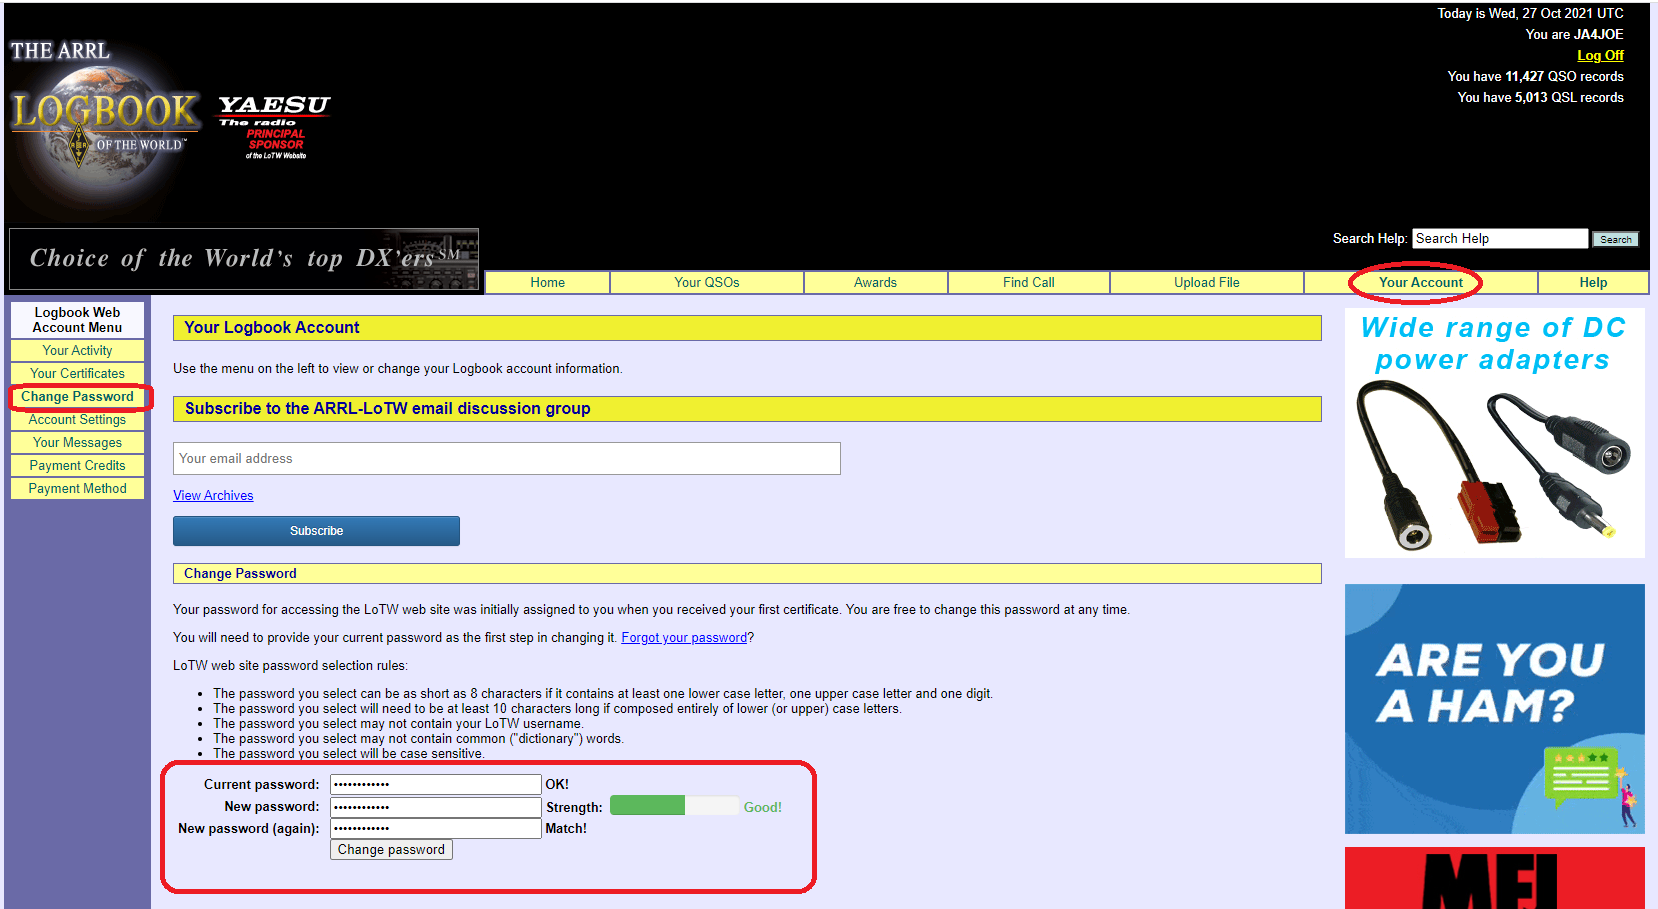The height and width of the screenshot is (909, 1658).
Task: Open the Are You a Ham advertisement
Action: 1494,709
